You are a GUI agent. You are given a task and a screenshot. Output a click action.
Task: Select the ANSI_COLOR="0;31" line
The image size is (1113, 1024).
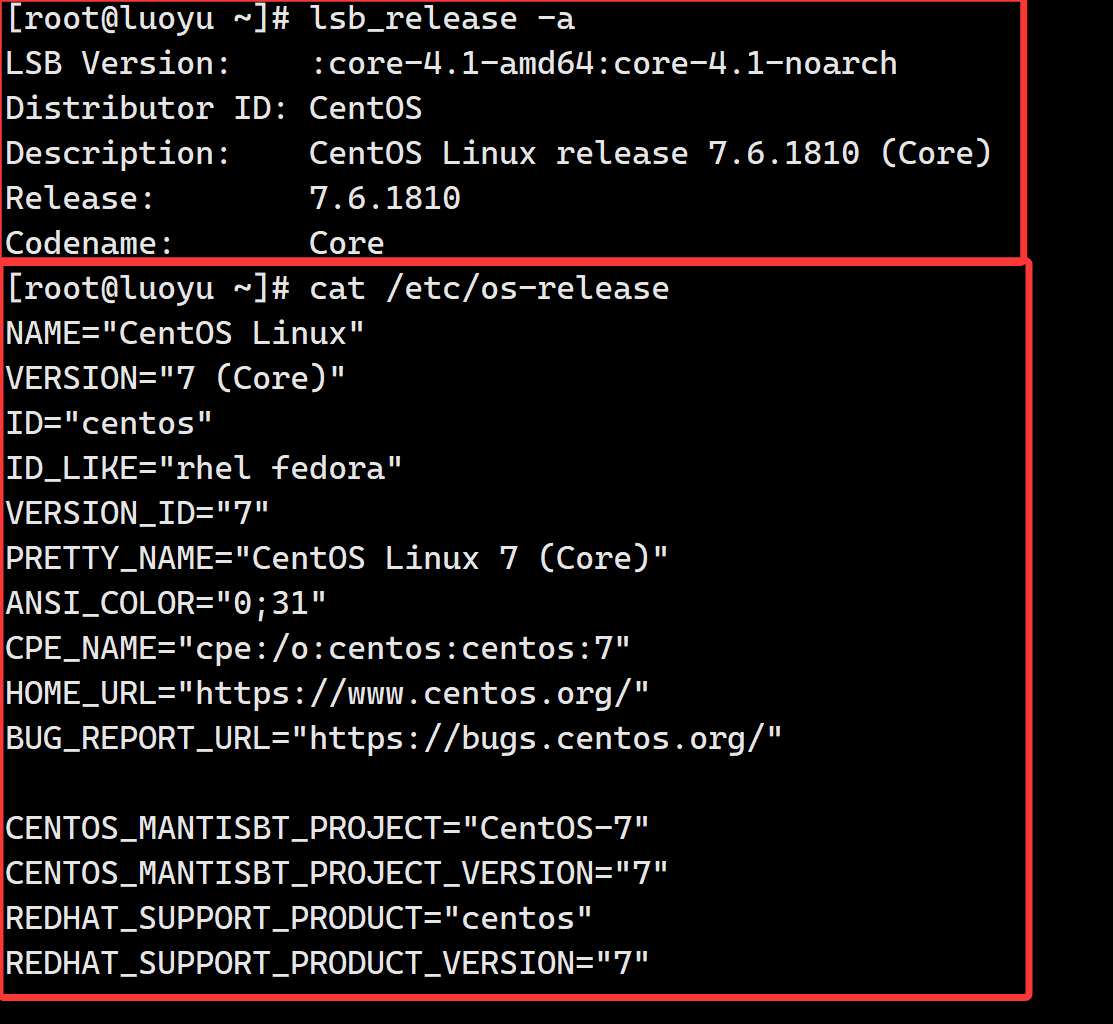click(x=165, y=604)
